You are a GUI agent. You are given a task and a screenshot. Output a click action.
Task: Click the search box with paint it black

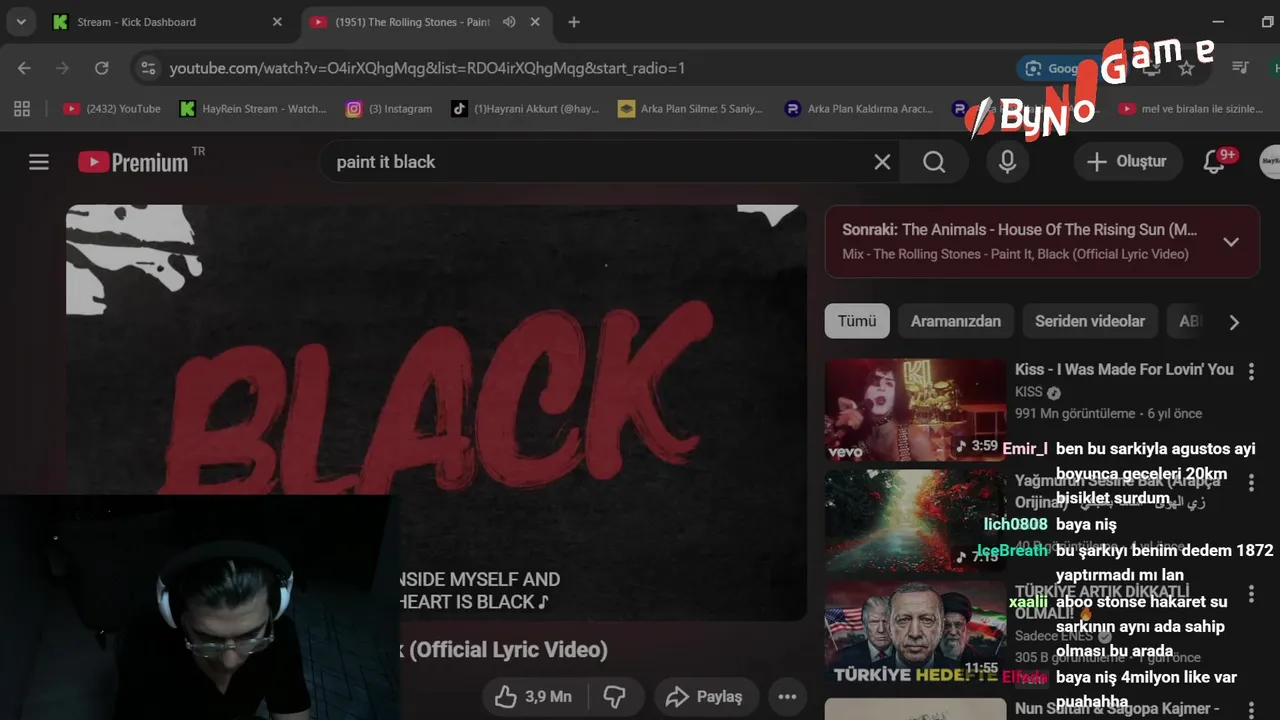[600, 162]
